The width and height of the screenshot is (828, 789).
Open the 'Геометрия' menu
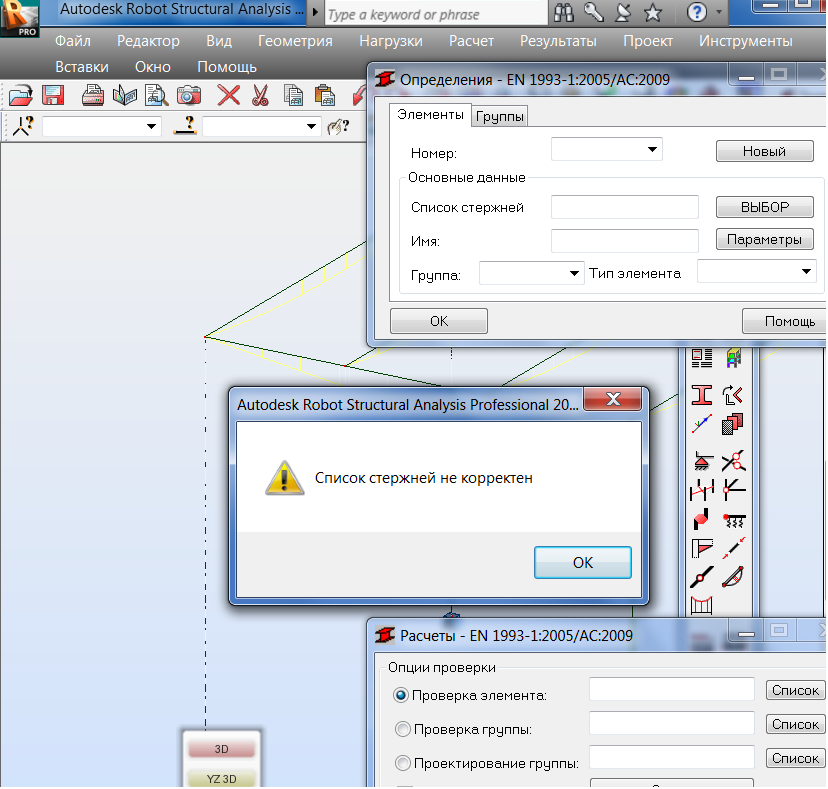point(295,41)
